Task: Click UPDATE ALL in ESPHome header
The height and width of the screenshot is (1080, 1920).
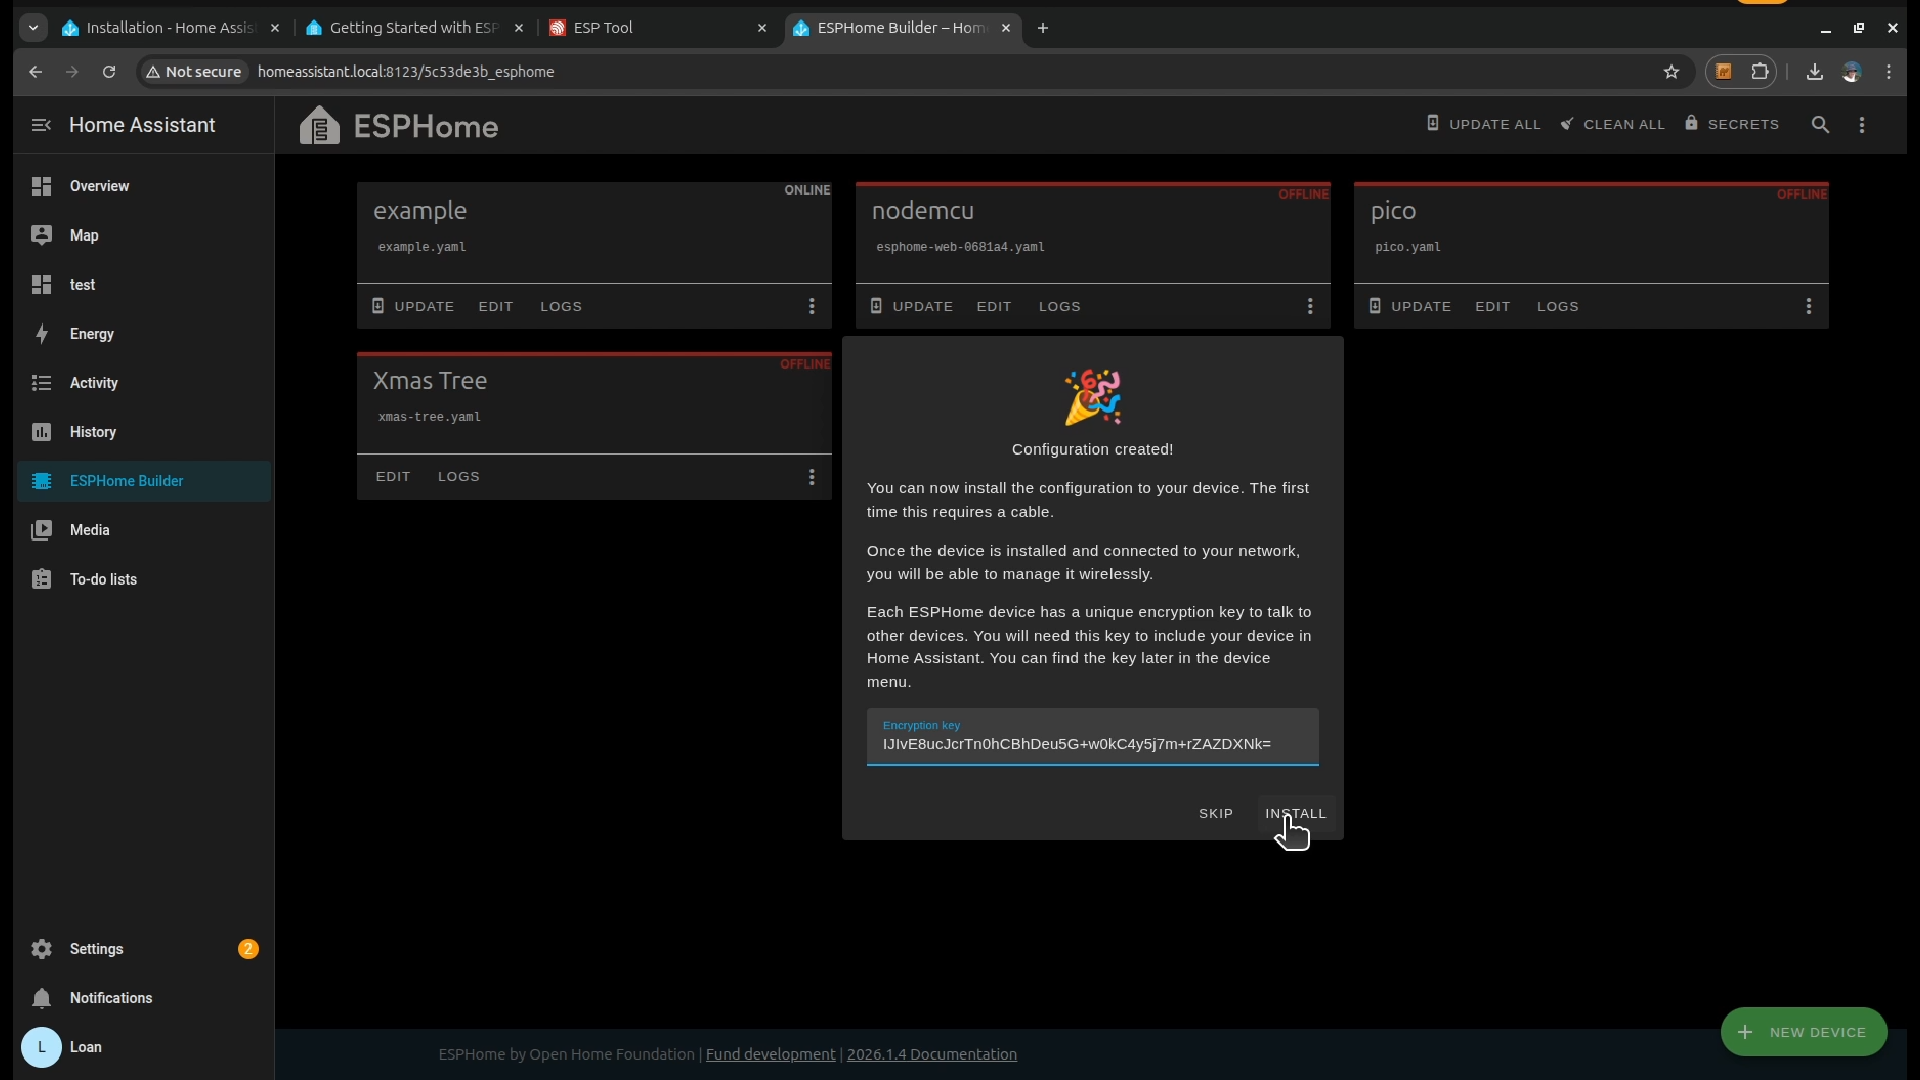Action: pyautogui.click(x=1483, y=124)
